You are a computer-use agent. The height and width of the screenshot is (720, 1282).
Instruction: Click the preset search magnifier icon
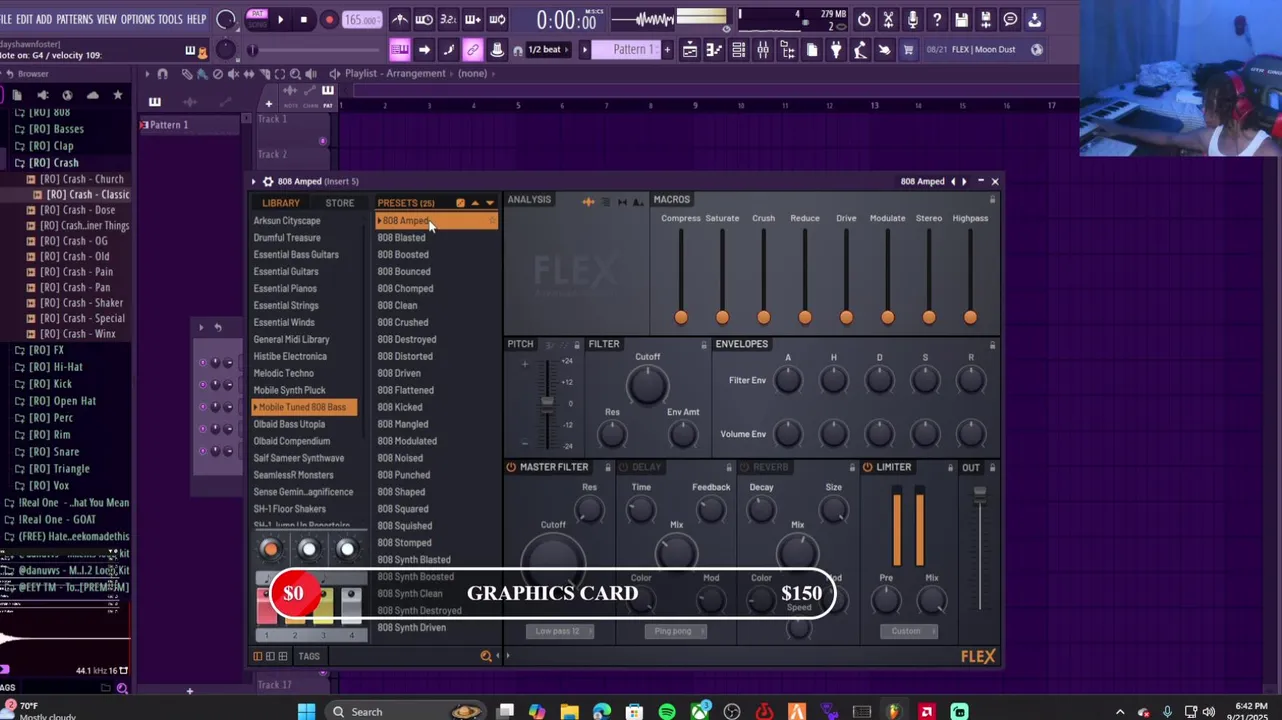[x=486, y=656]
